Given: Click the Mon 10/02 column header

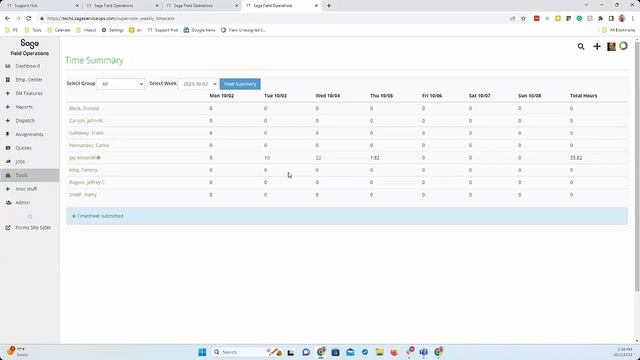Looking at the screenshot, I should tap(222, 96).
